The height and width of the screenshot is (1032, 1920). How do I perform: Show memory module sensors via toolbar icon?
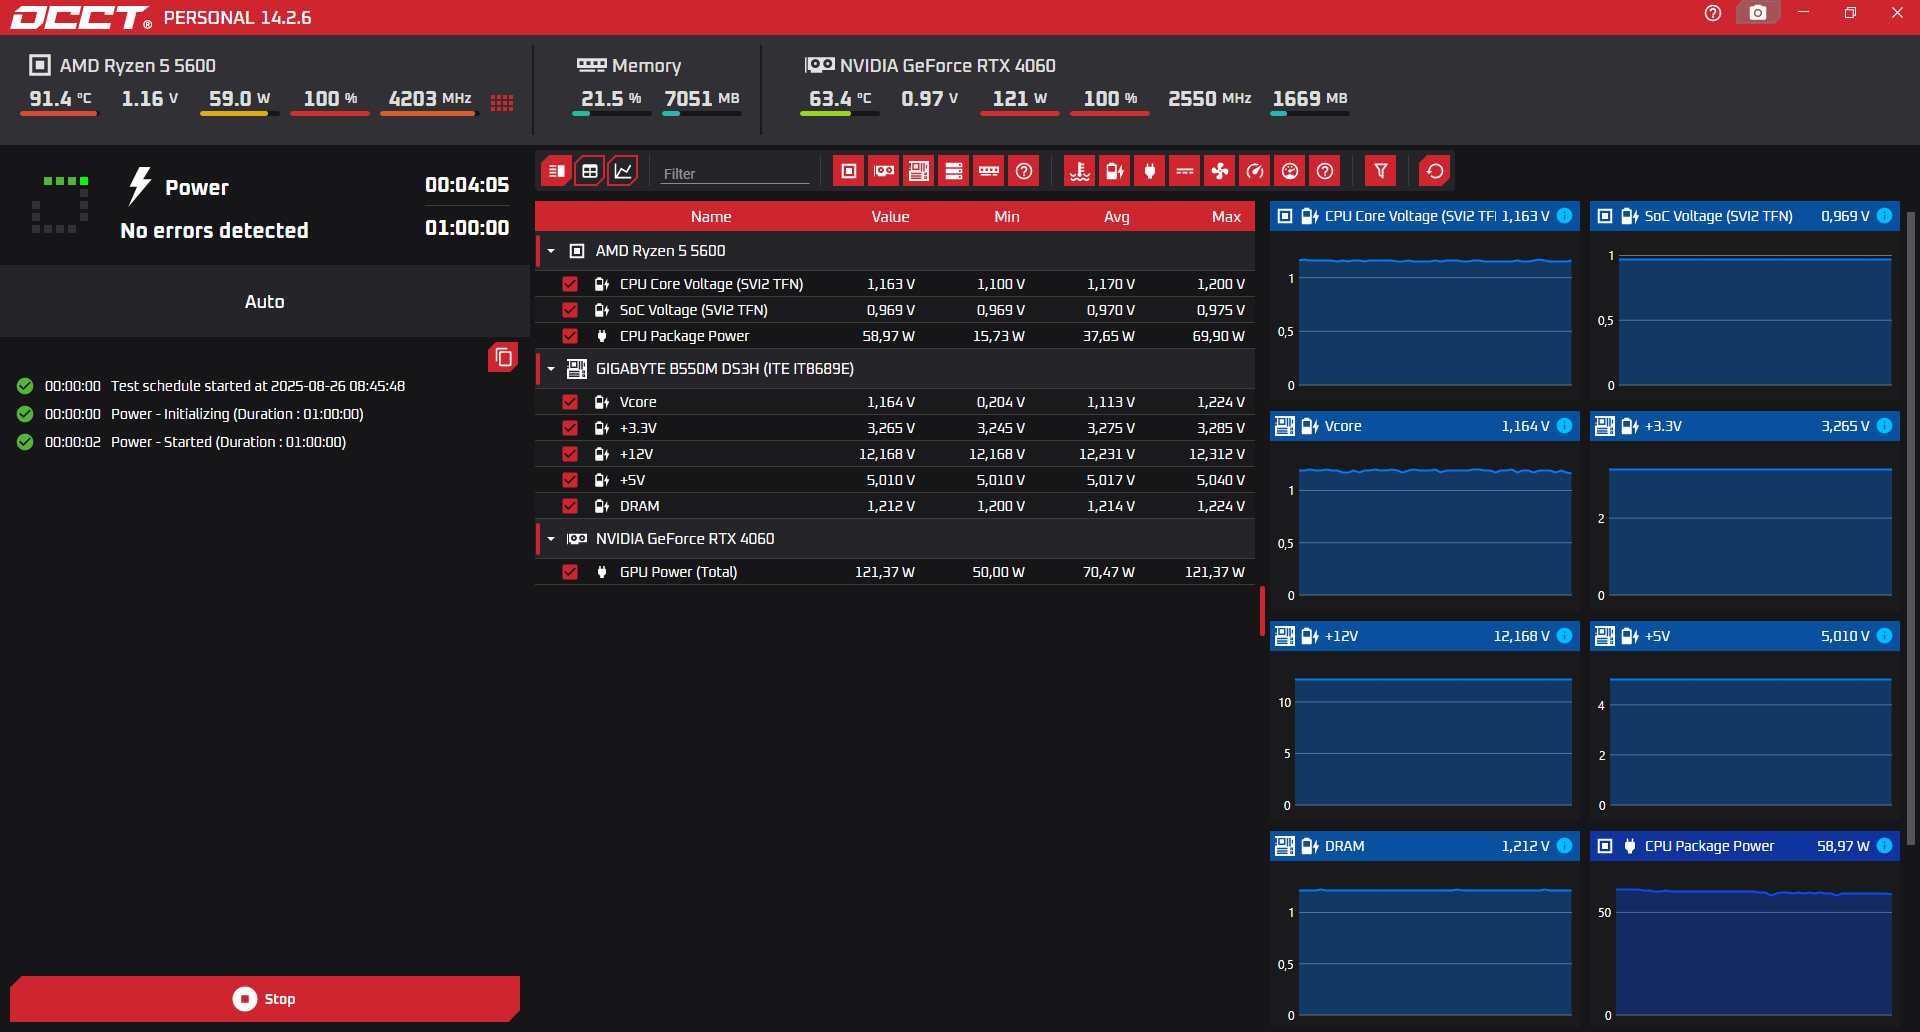tap(989, 171)
